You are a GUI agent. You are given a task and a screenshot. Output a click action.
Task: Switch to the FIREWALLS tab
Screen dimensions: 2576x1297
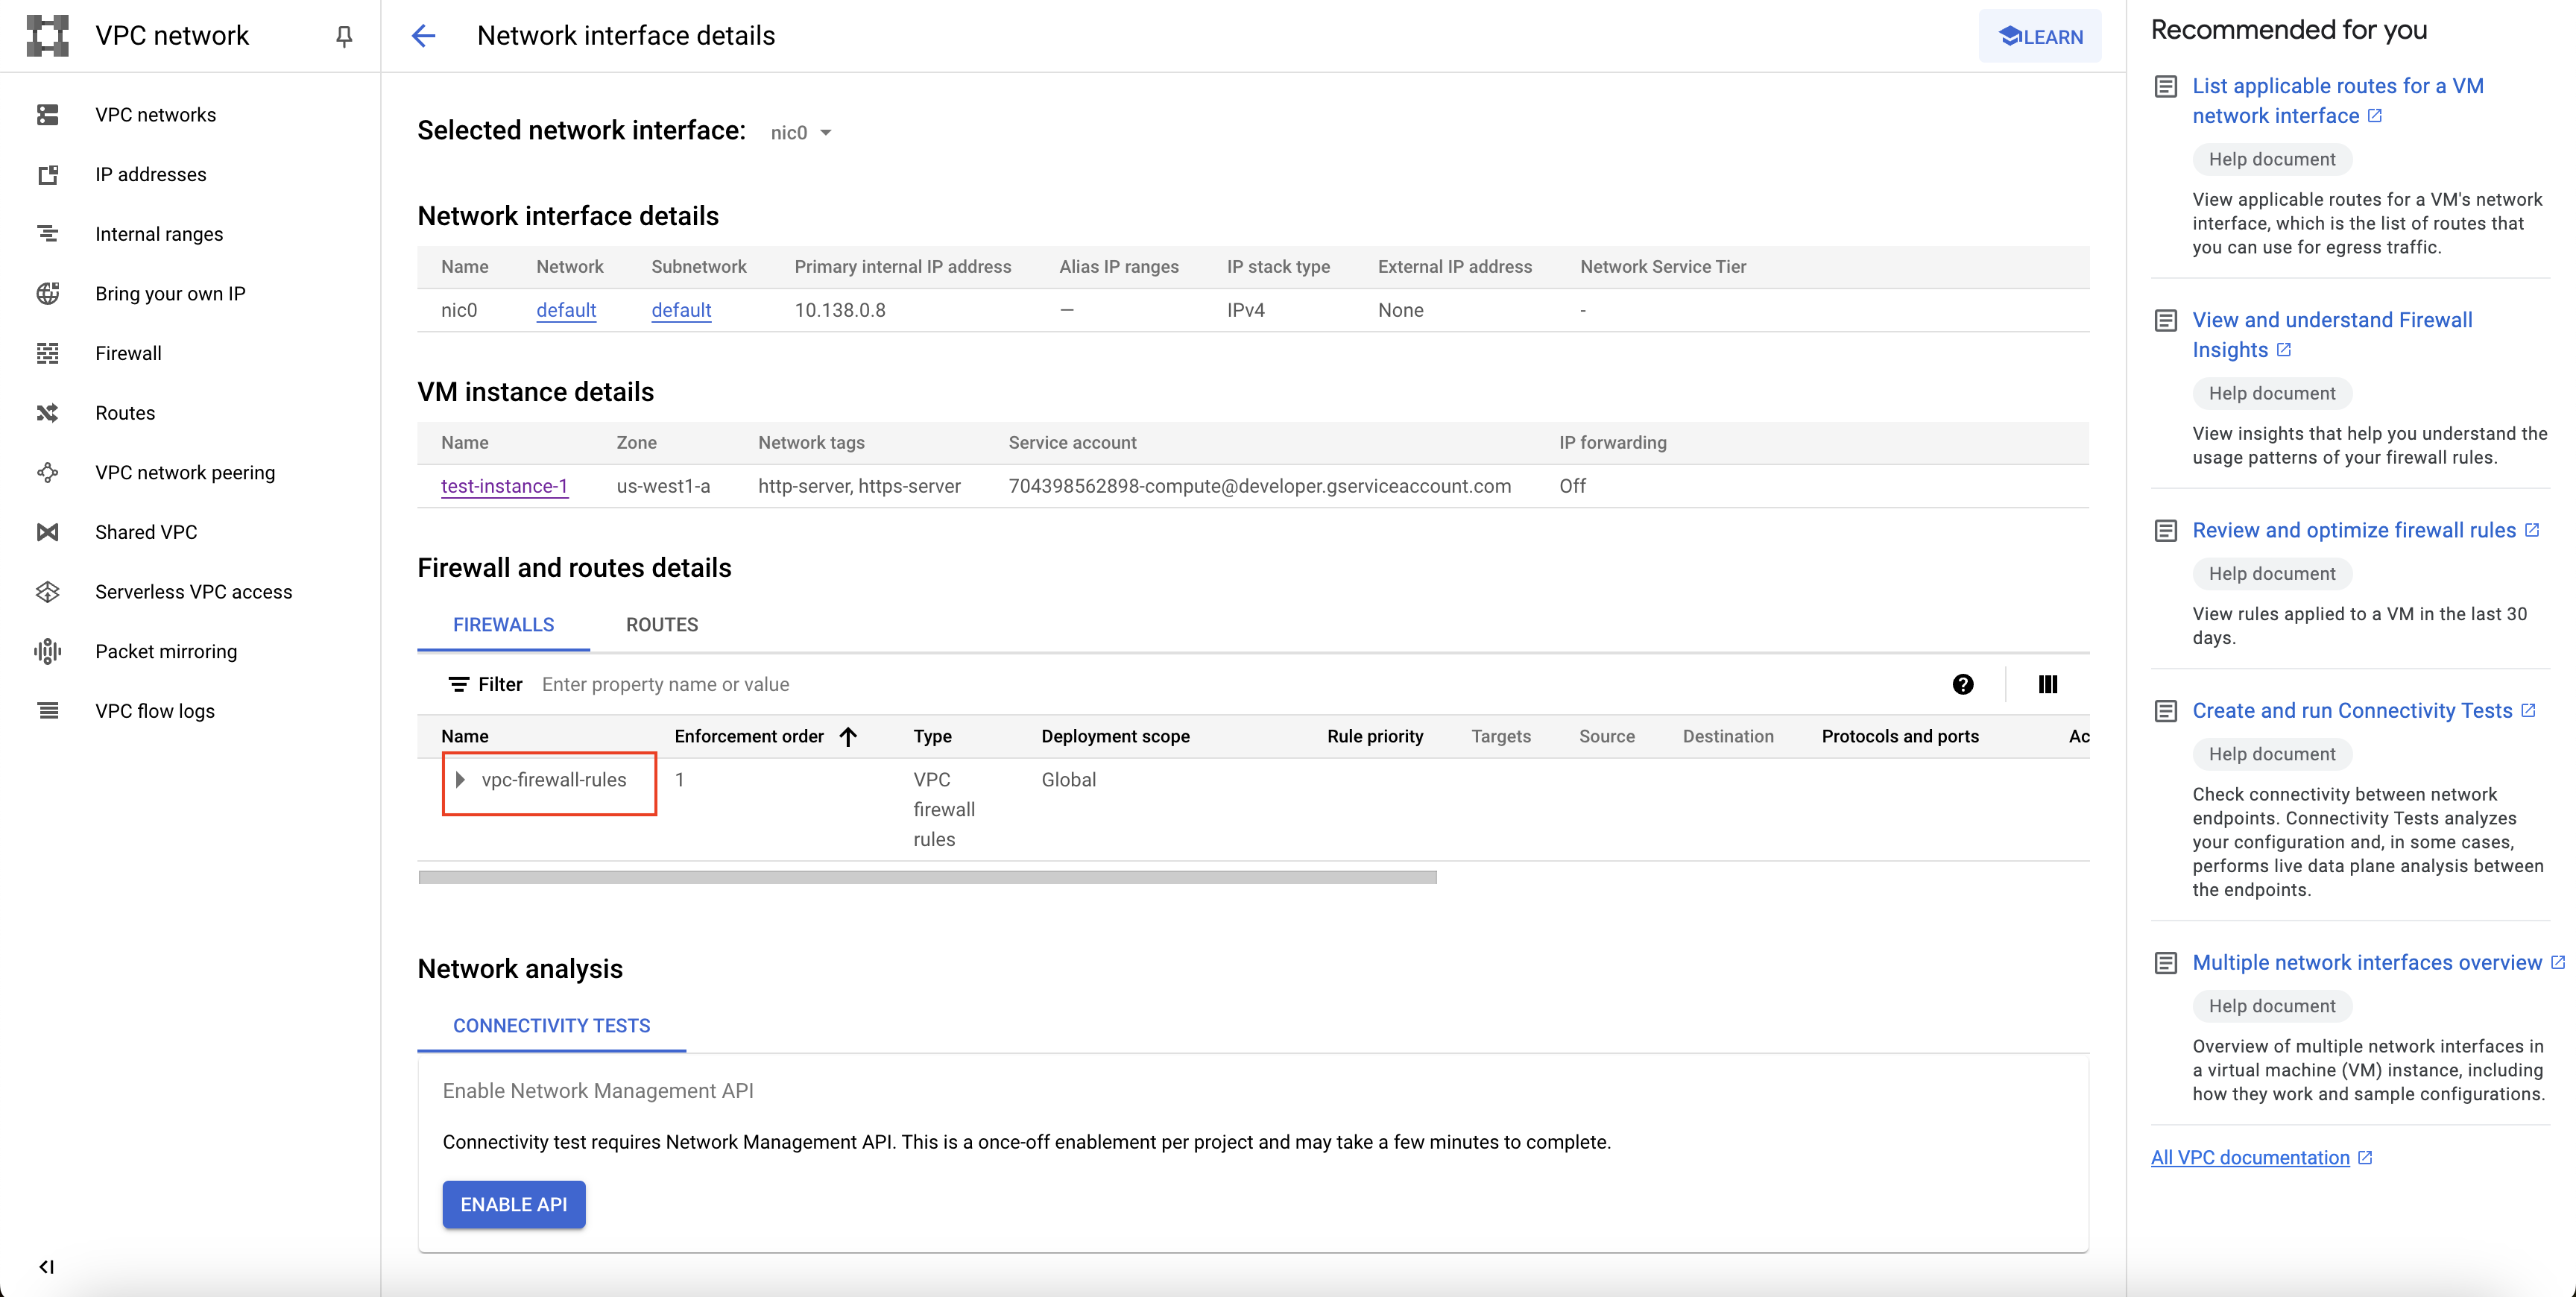[x=503, y=625]
